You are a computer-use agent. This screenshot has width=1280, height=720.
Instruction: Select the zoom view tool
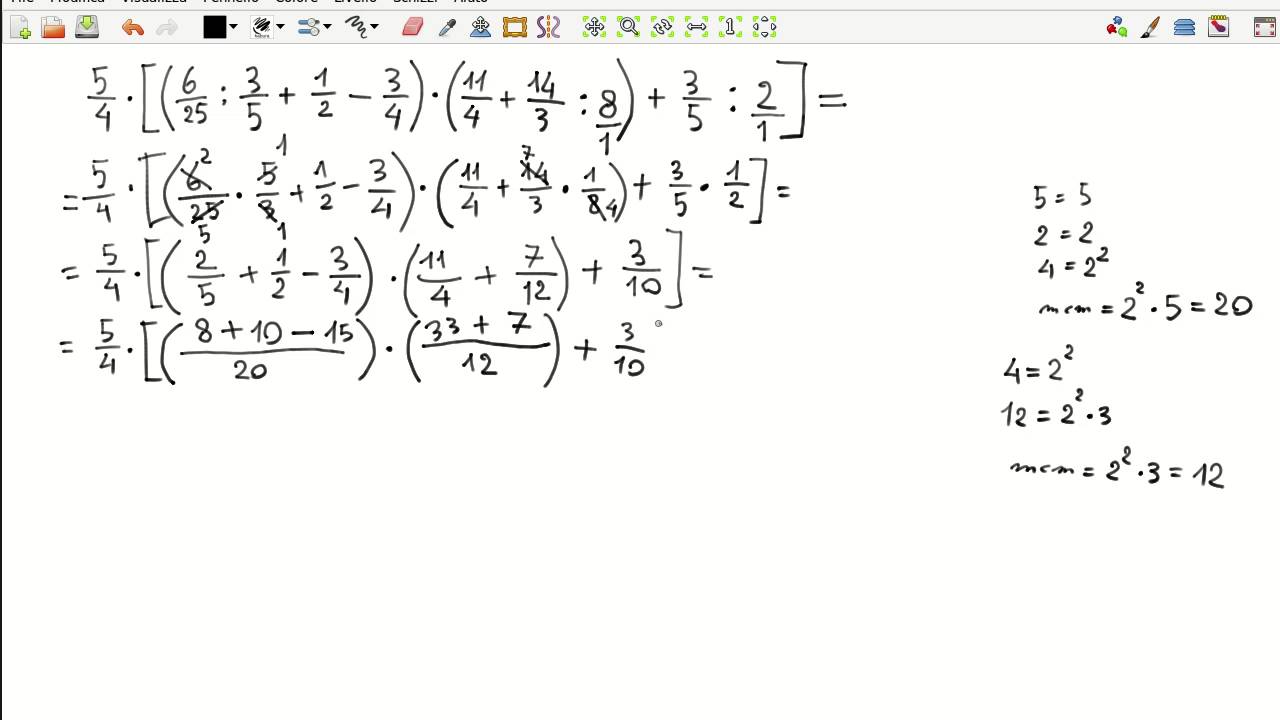[x=628, y=27]
